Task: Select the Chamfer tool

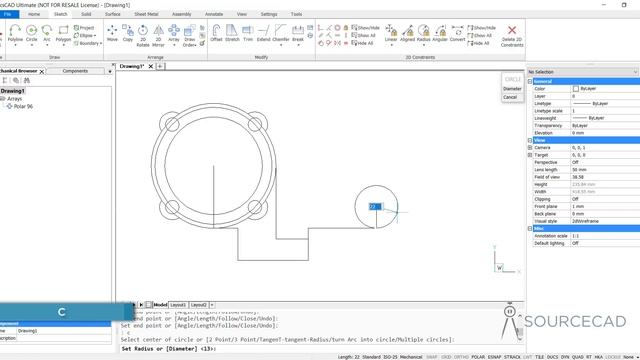Action: 281,33
